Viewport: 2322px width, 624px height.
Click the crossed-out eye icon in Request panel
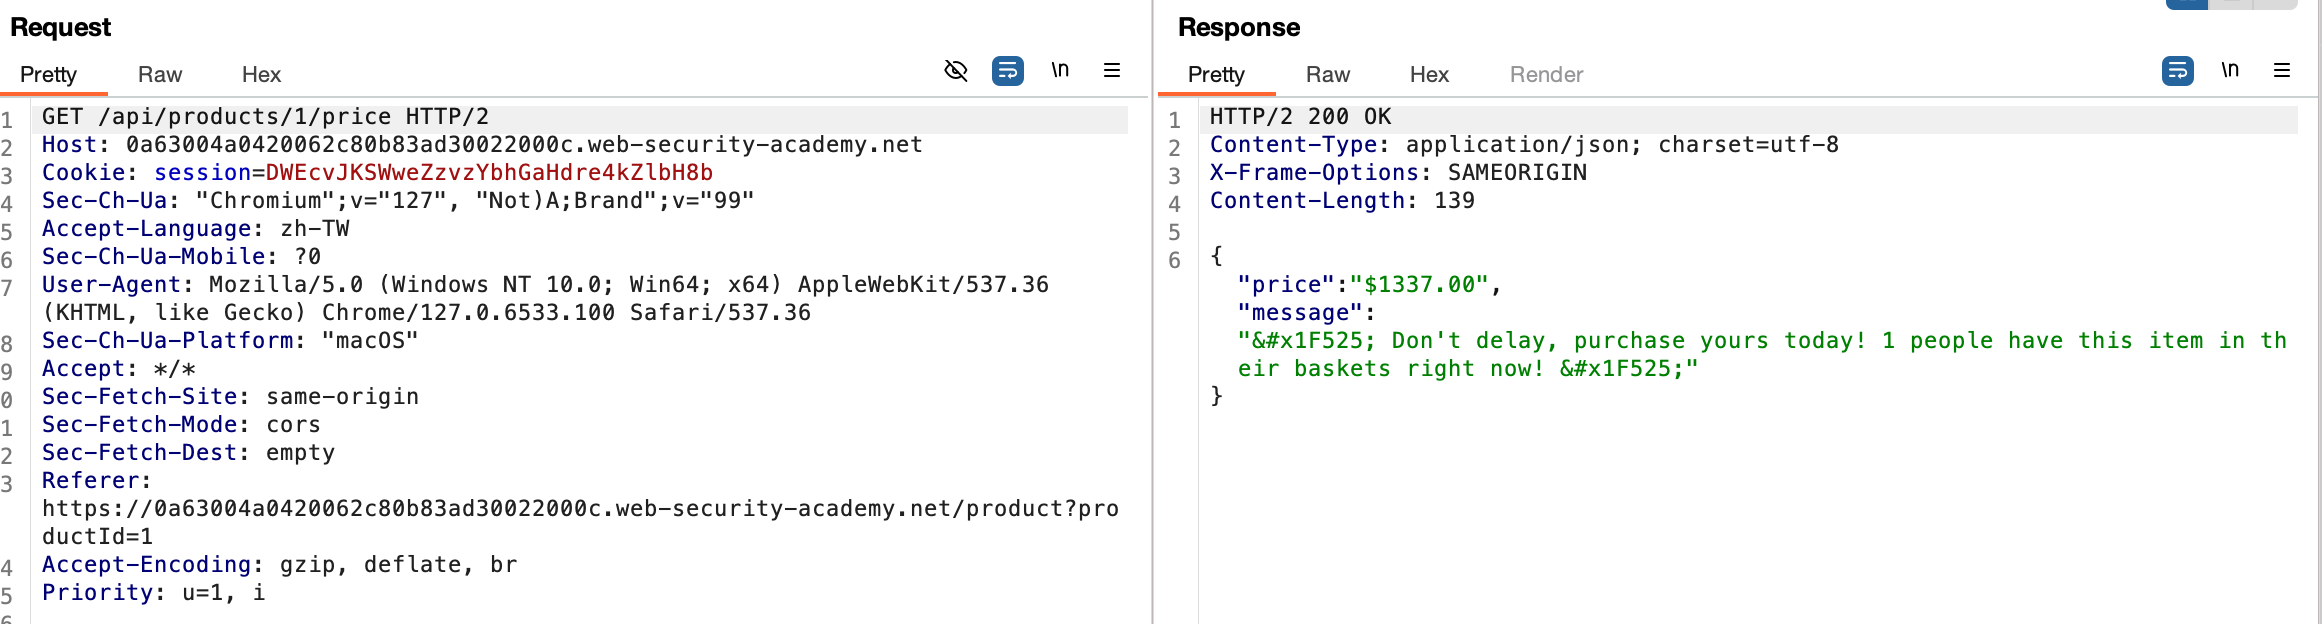tap(956, 70)
